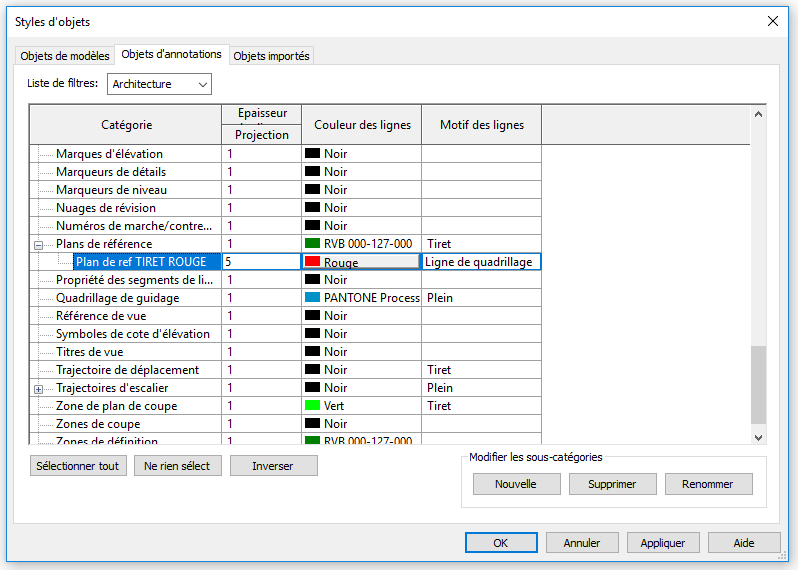
Task: Open the Liste de filtres dropdown
Action: pos(160,84)
